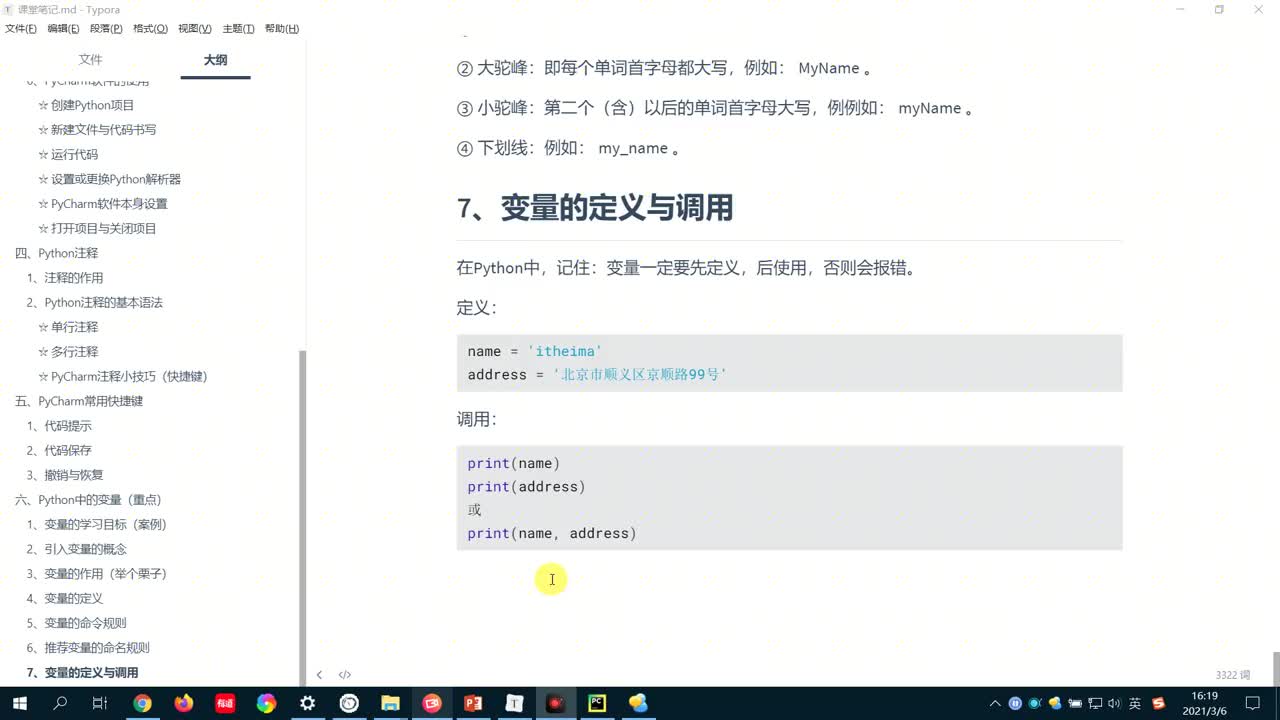Open the 编辑(E) menu
Viewport: 1280px width, 720px height.
[x=63, y=29]
